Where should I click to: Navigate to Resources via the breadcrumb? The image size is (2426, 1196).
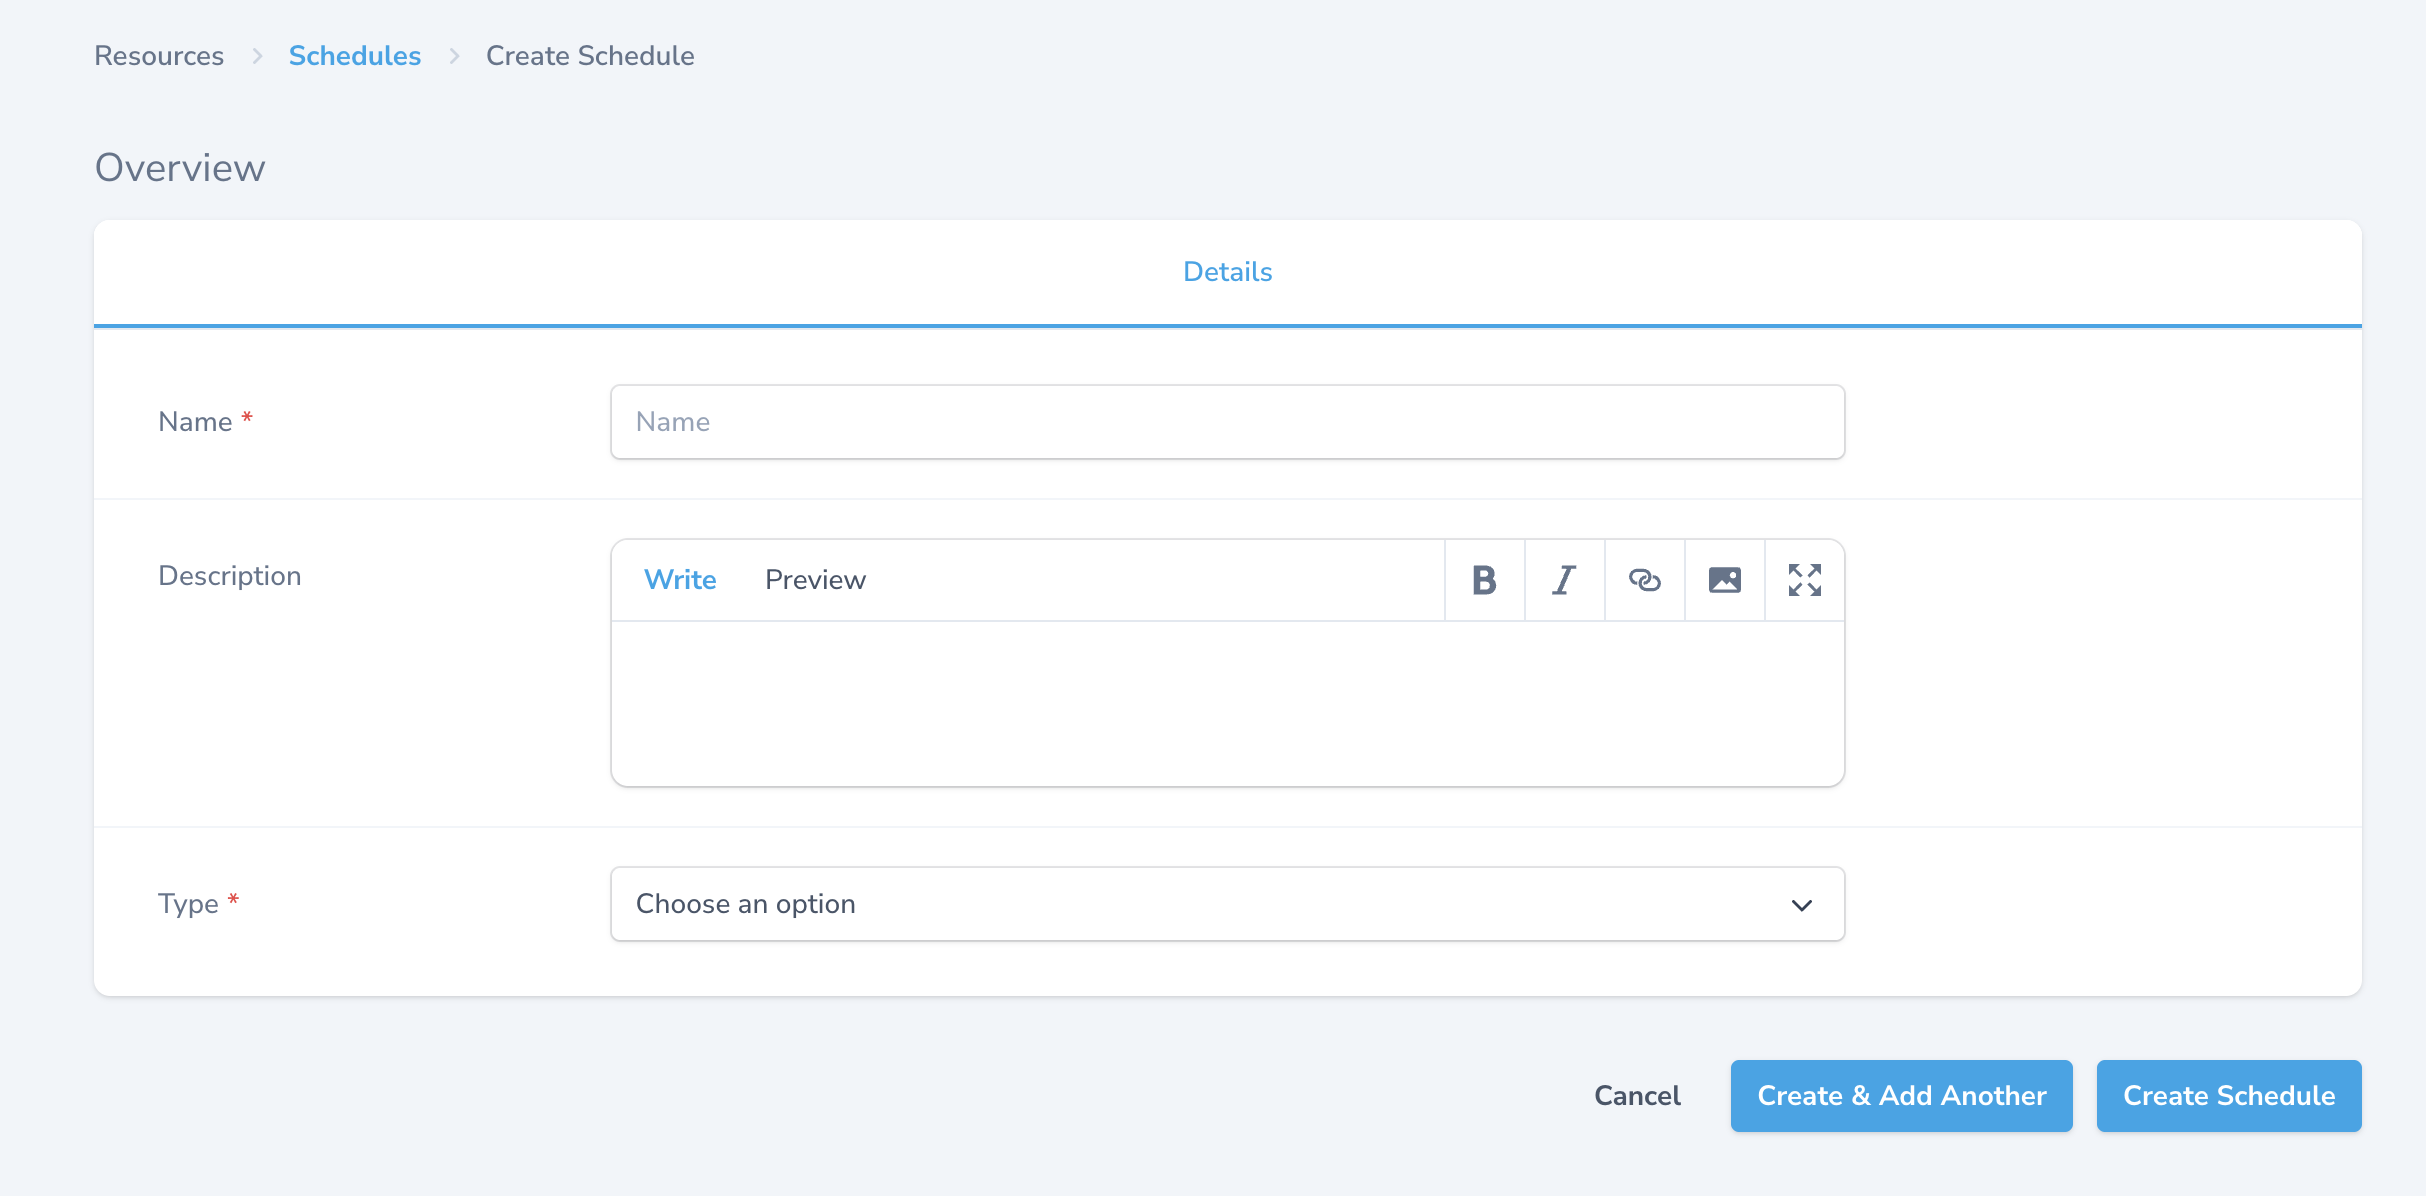click(158, 56)
